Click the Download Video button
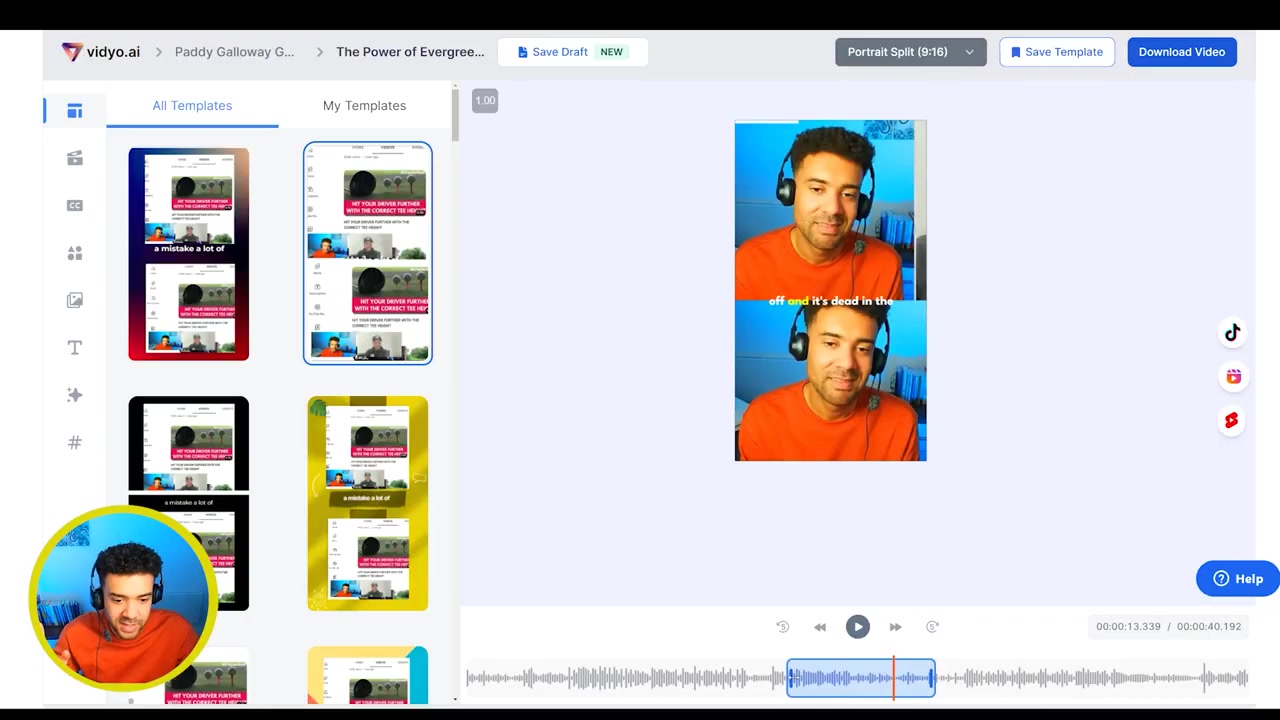The image size is (1280, 720). pyautogui.click(x=1182, y=52)
